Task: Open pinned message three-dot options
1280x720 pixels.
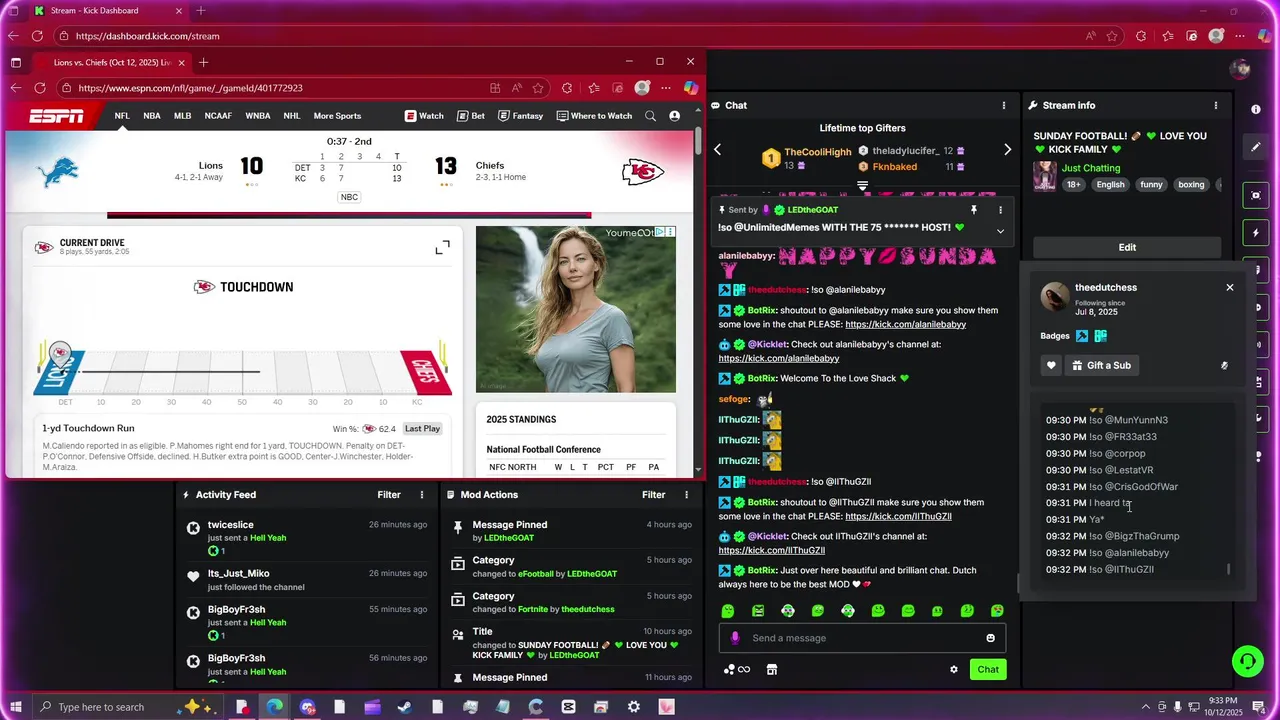Action: tap(1000, 210)
